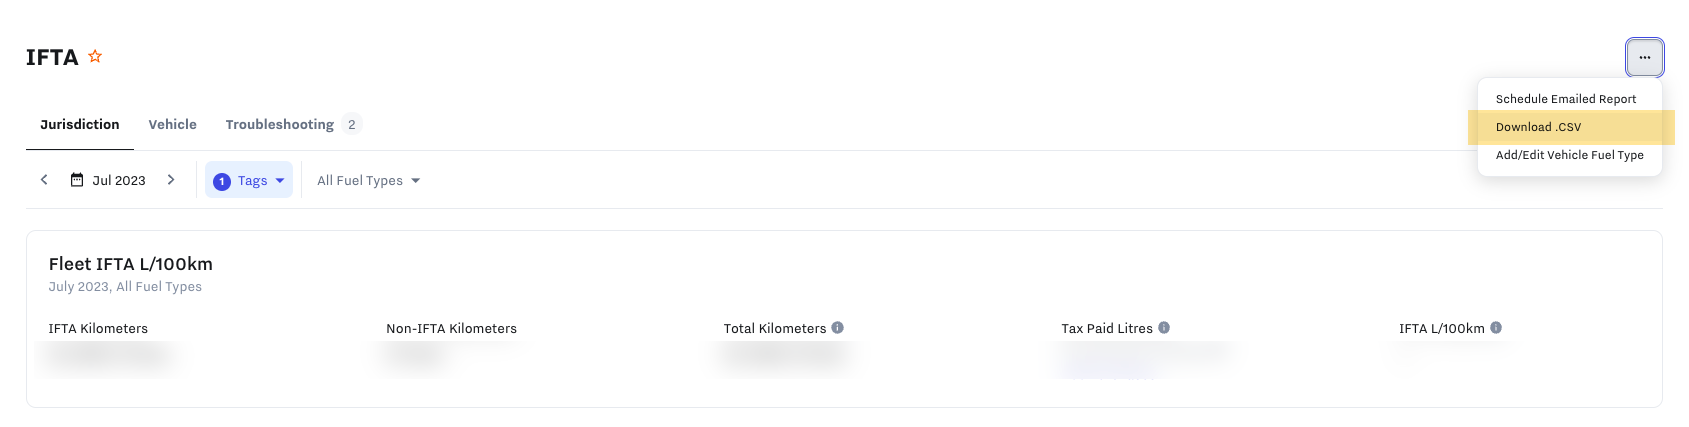Open the Troubleshooting tab
The height and width of the screenshot is (427, 1689).
[x=280, y=125]
